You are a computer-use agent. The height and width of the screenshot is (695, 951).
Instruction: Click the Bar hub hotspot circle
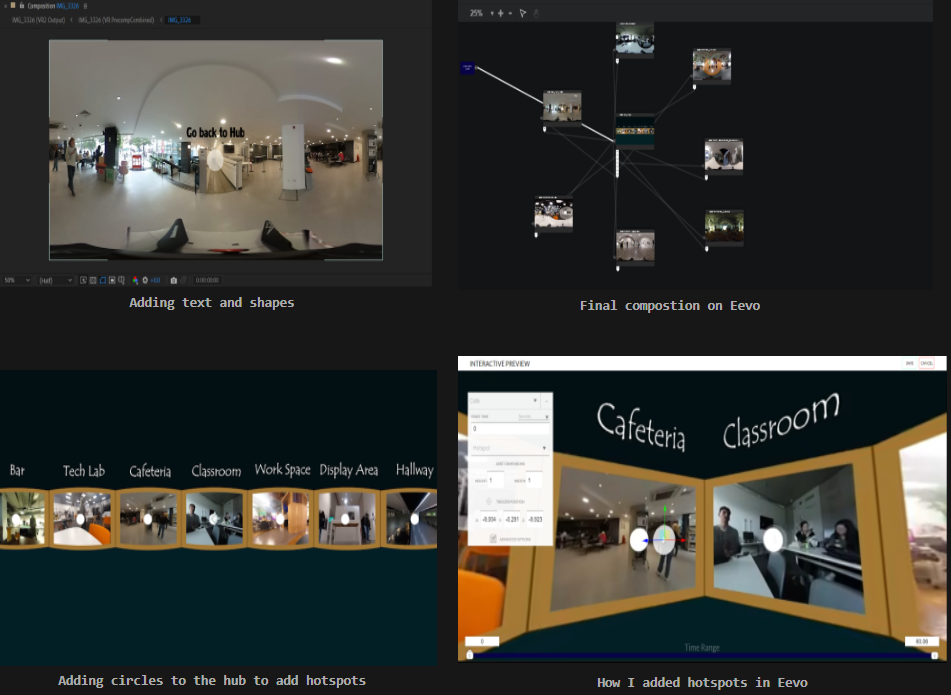click(15, 519)
